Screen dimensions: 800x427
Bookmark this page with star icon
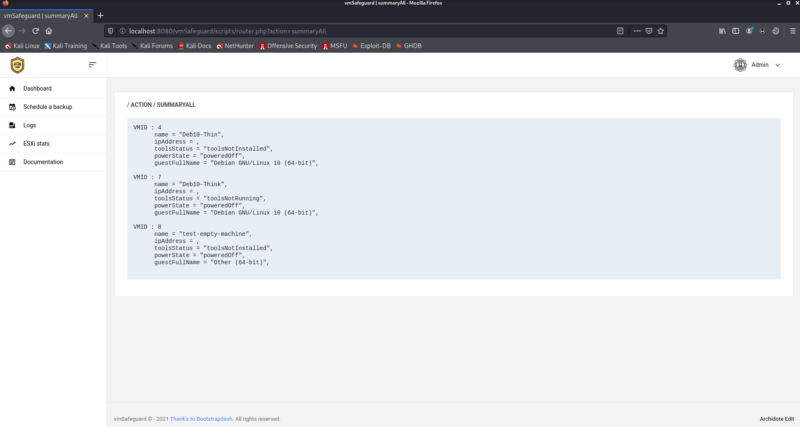(x=662, y=31)
